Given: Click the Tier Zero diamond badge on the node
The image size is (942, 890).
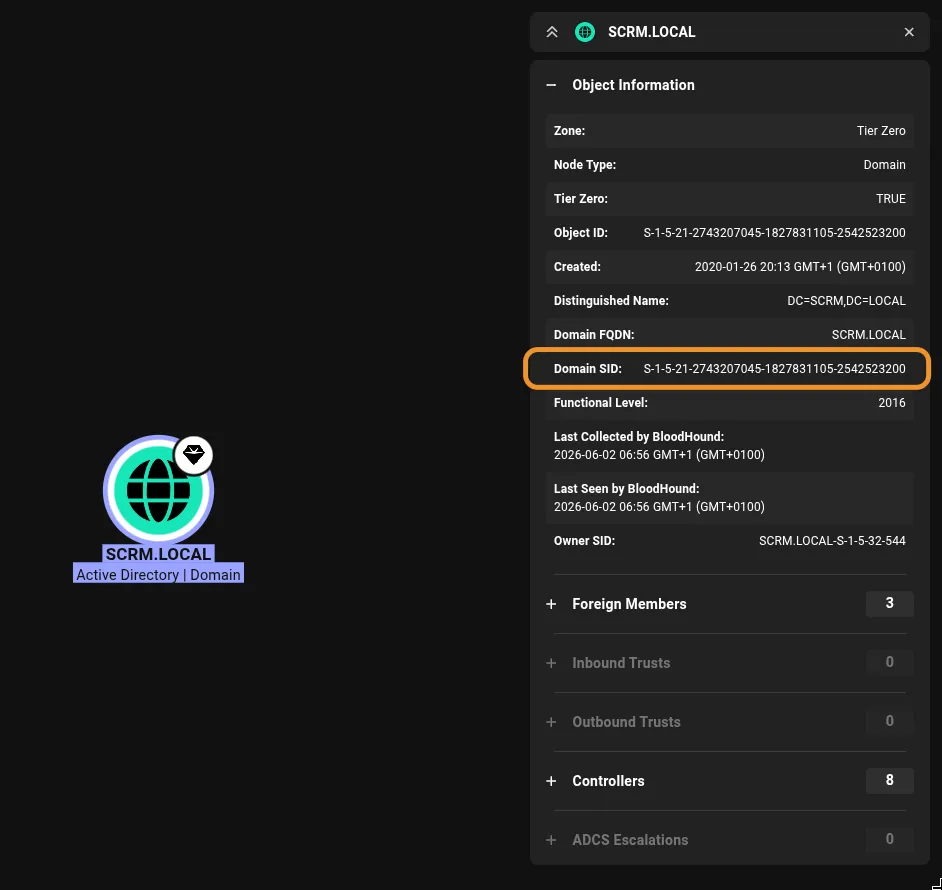Looking at the screenshot, I should pos(193,455).
